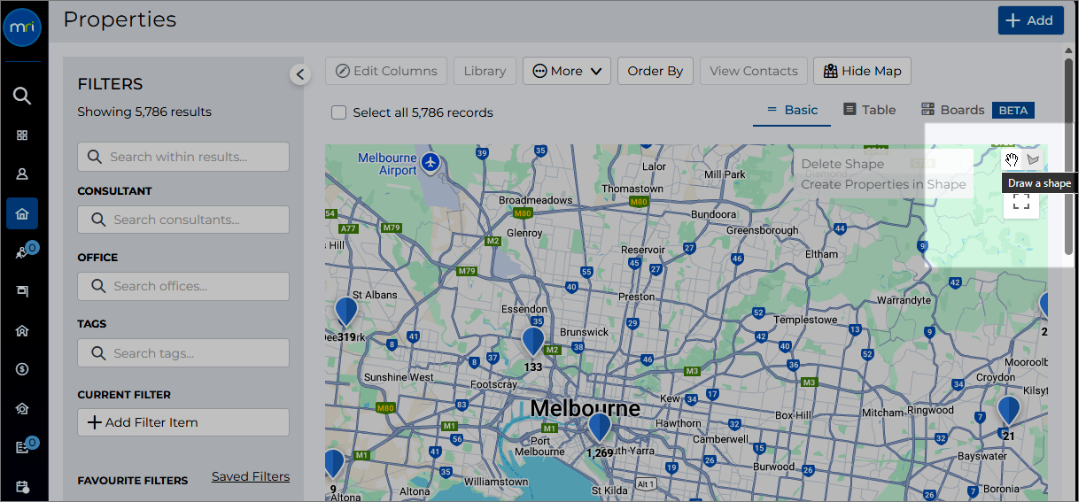Switch to the Boards BETA tab
1080x502 pixels.
(x=977, y=110)
